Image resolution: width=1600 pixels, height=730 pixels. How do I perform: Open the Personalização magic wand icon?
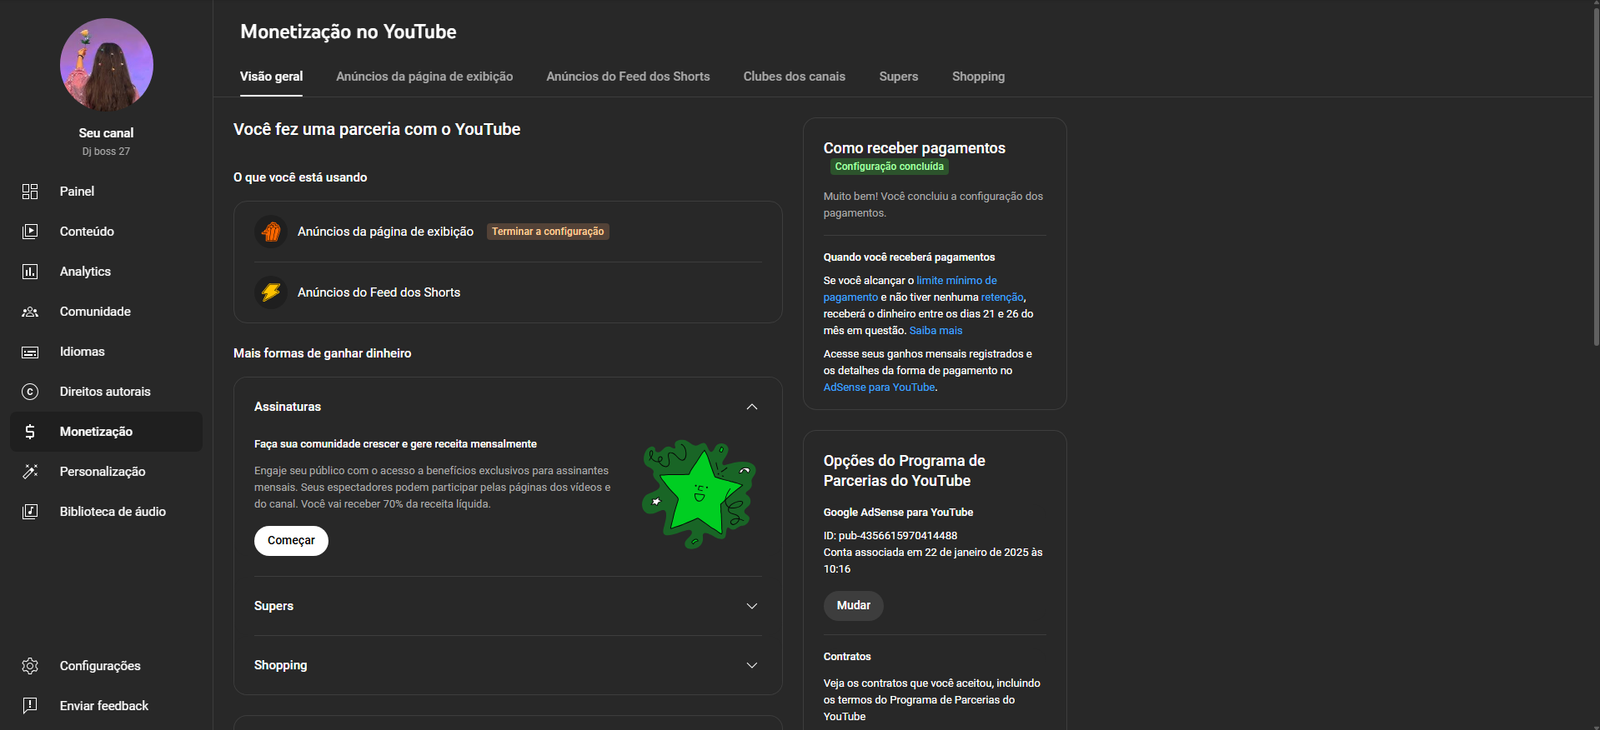pyautogui.click(x=30, y=471)
